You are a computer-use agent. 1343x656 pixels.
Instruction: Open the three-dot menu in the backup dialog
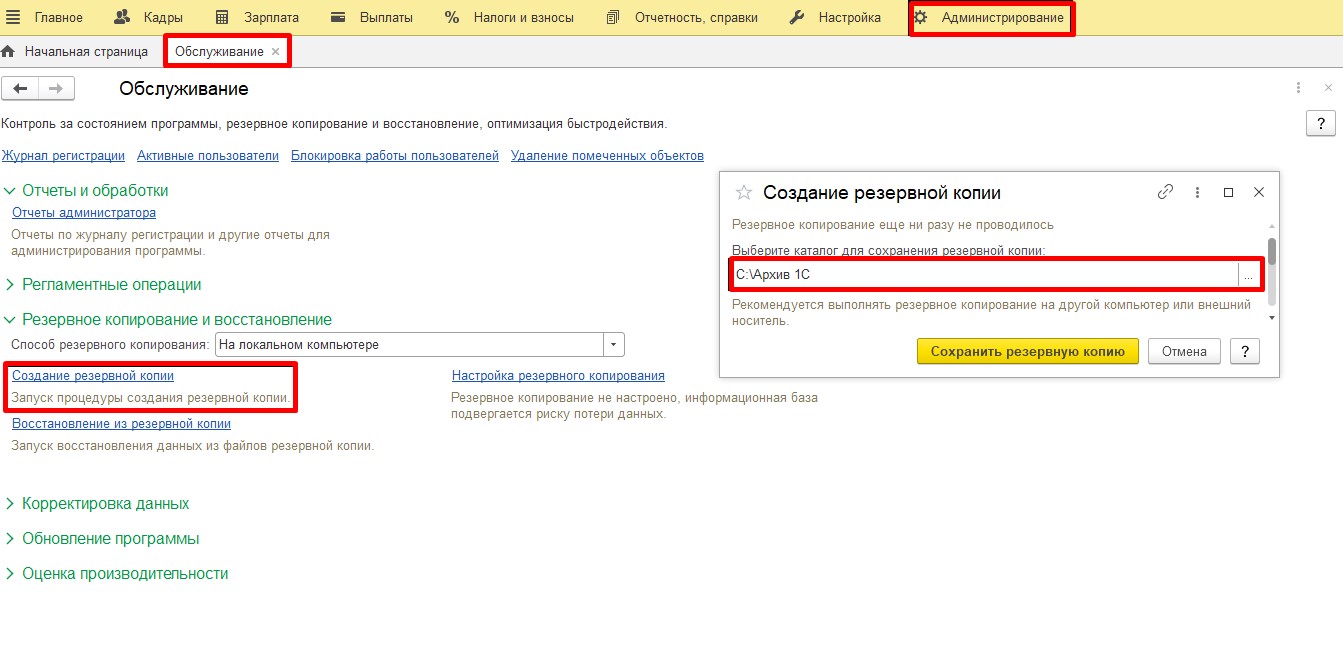click(1197, 193)
